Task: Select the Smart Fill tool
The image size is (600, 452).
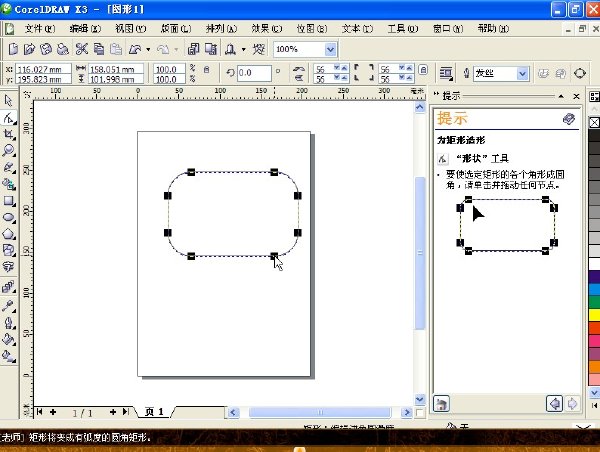Action: [8, 184]
